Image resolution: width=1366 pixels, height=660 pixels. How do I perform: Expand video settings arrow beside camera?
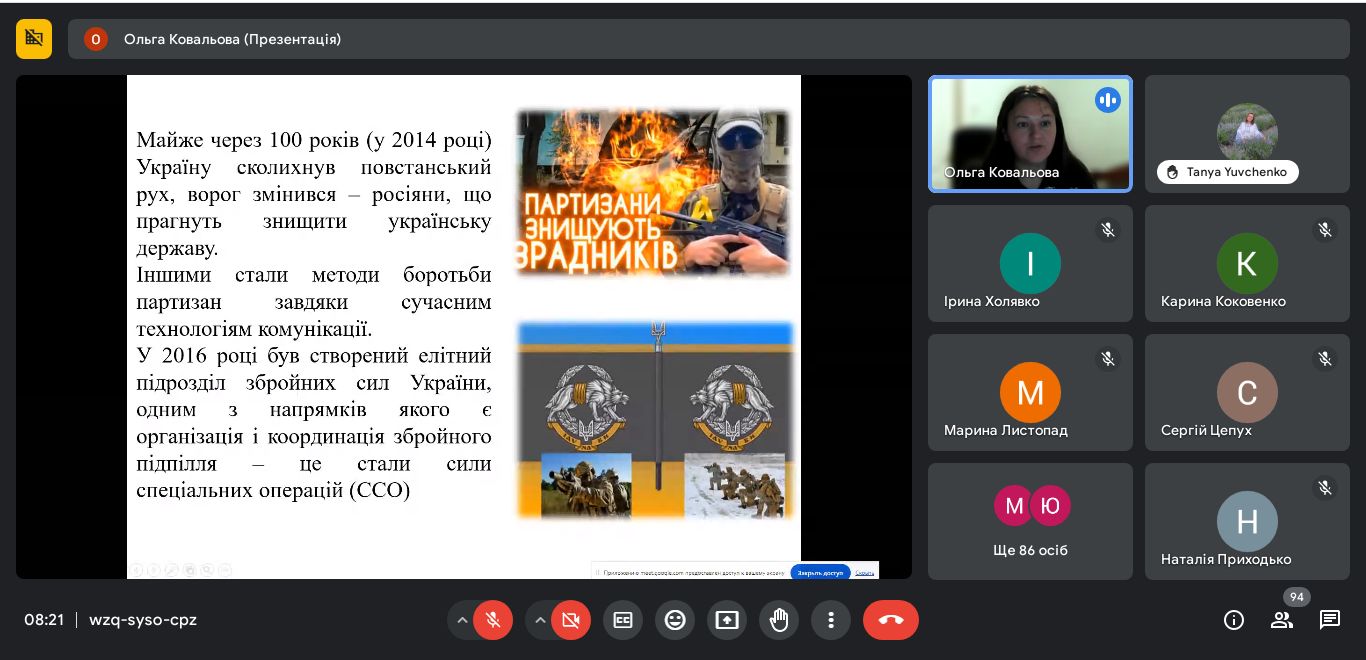click(x=540, y=620)
